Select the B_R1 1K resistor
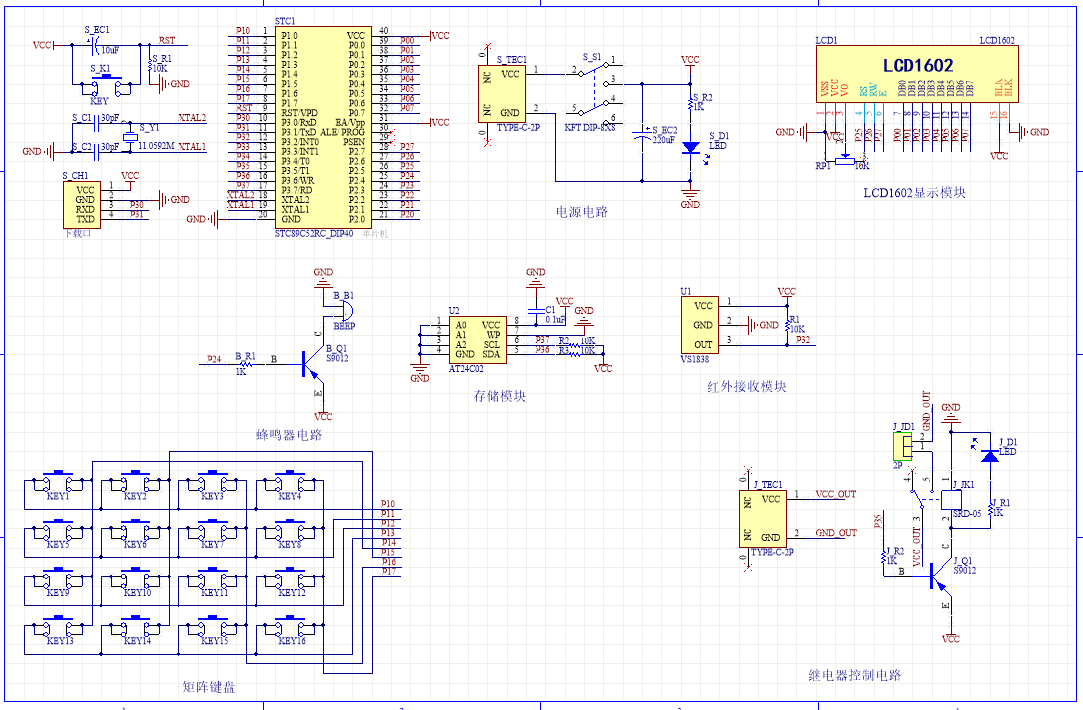This screenshot has width=1083, height=710. (x=244, y=364)
